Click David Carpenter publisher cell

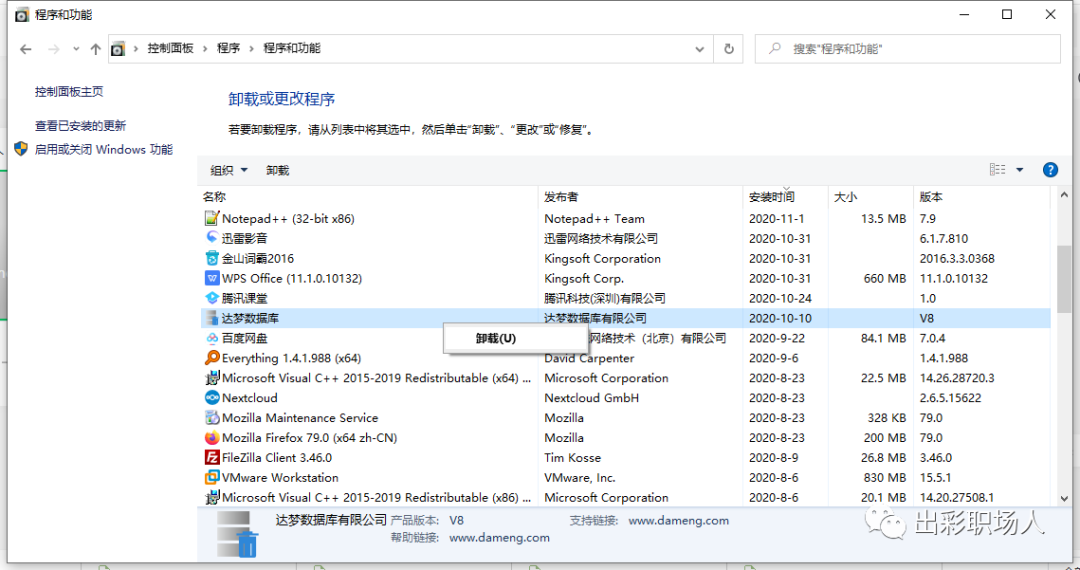click(589, 358)
